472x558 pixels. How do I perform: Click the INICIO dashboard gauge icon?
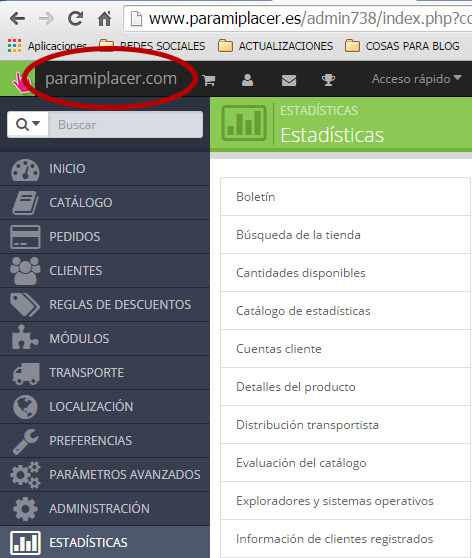pos(25,169)
